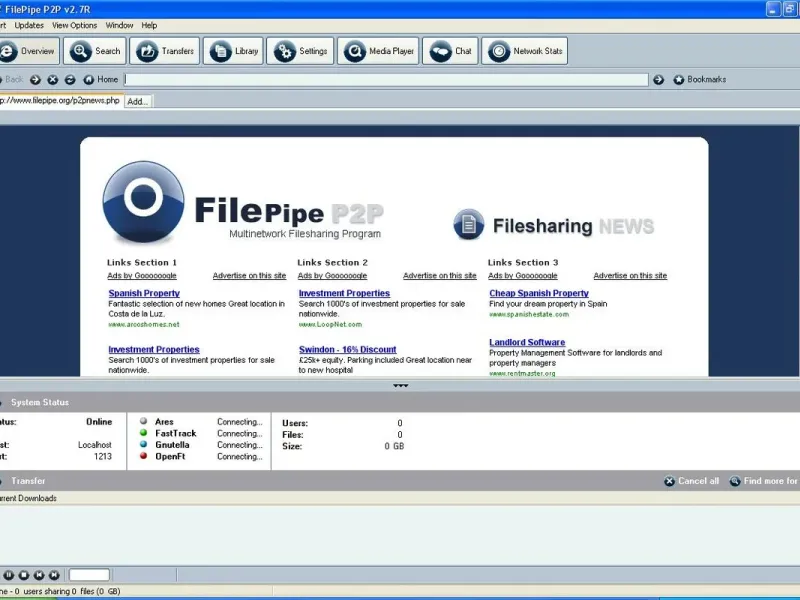Click Cancel all in the Transfer bar

[x=691, y=481]
